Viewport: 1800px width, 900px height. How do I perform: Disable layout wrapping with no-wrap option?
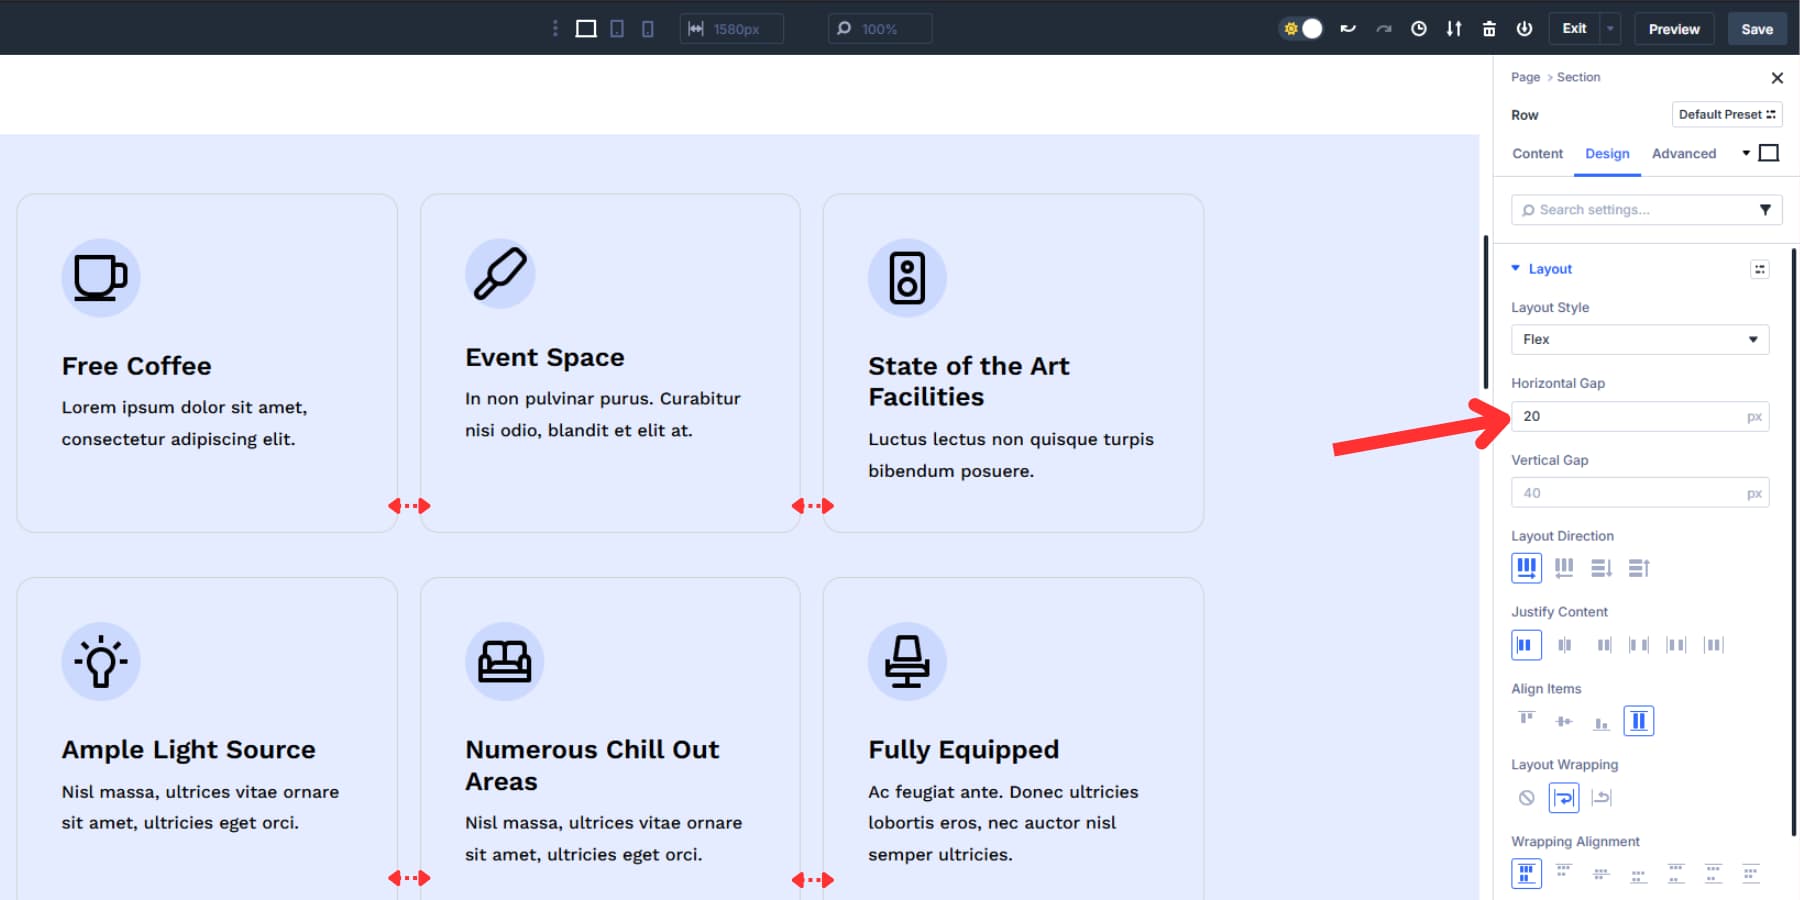pos(1526,798)
